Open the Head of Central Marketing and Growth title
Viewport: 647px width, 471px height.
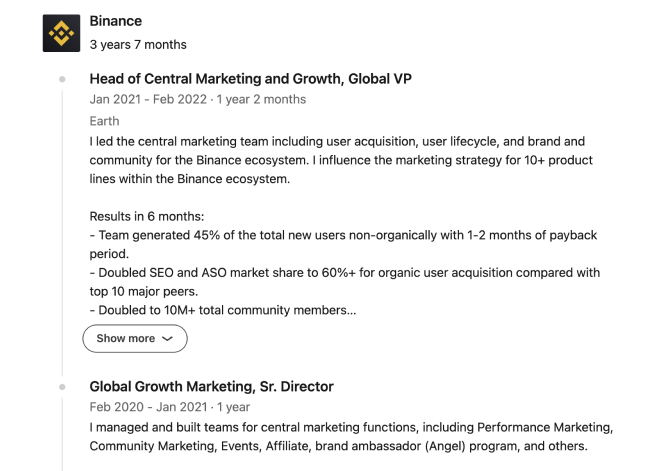point(250,79)
